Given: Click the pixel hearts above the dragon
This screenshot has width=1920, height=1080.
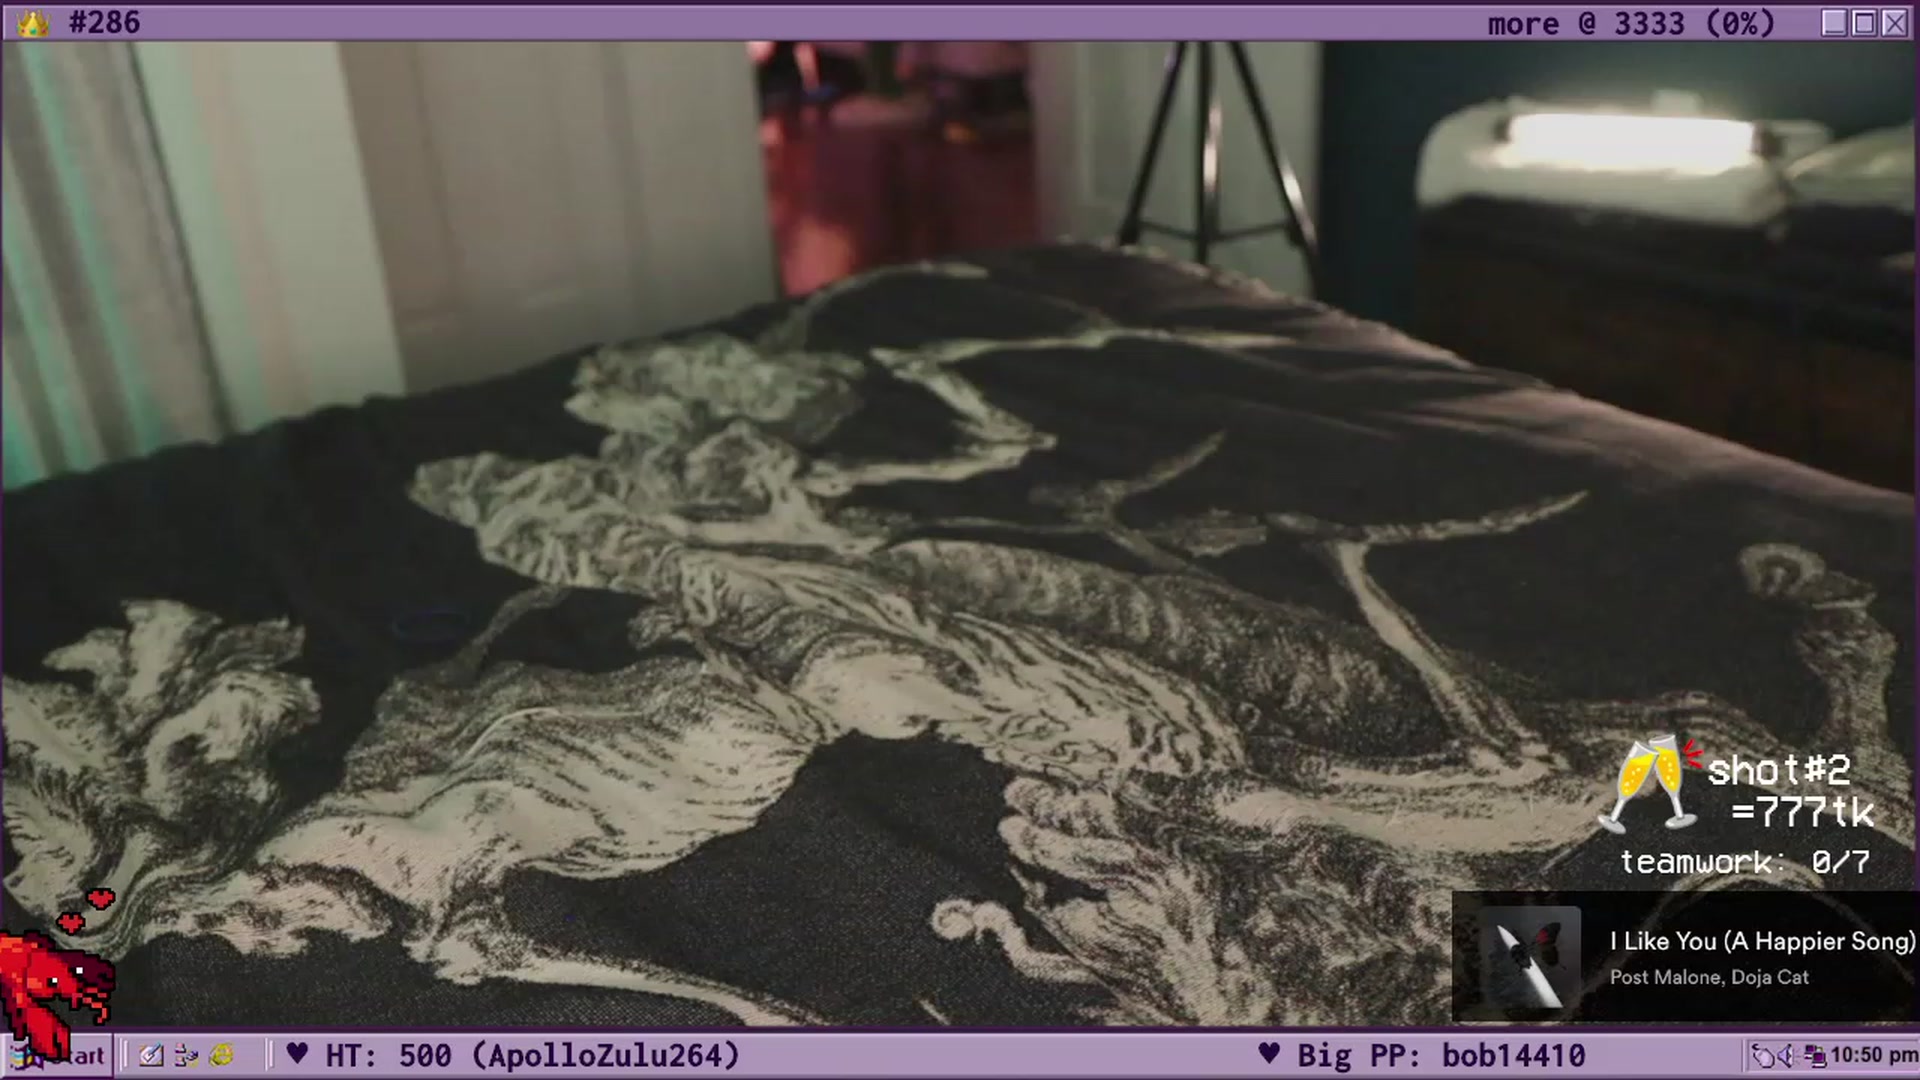Looking at the screenshot, I should tap(86, 910).
